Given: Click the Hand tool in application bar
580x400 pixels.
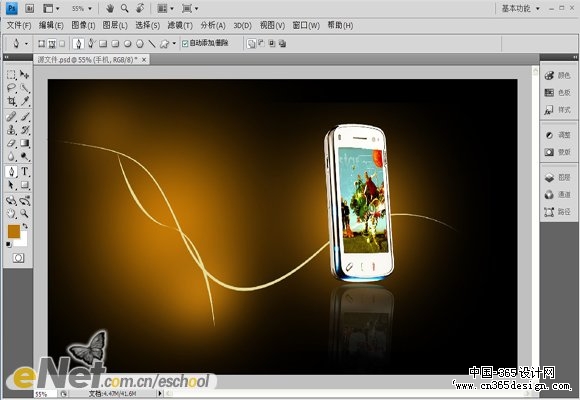Looking at the screenshot, I should pyautogui.click(x=110, y=8).
